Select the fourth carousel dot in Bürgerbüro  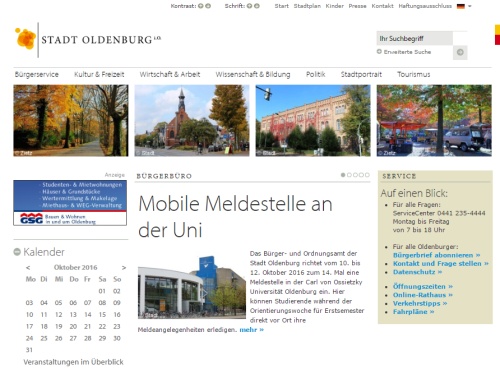coord(361,175)
